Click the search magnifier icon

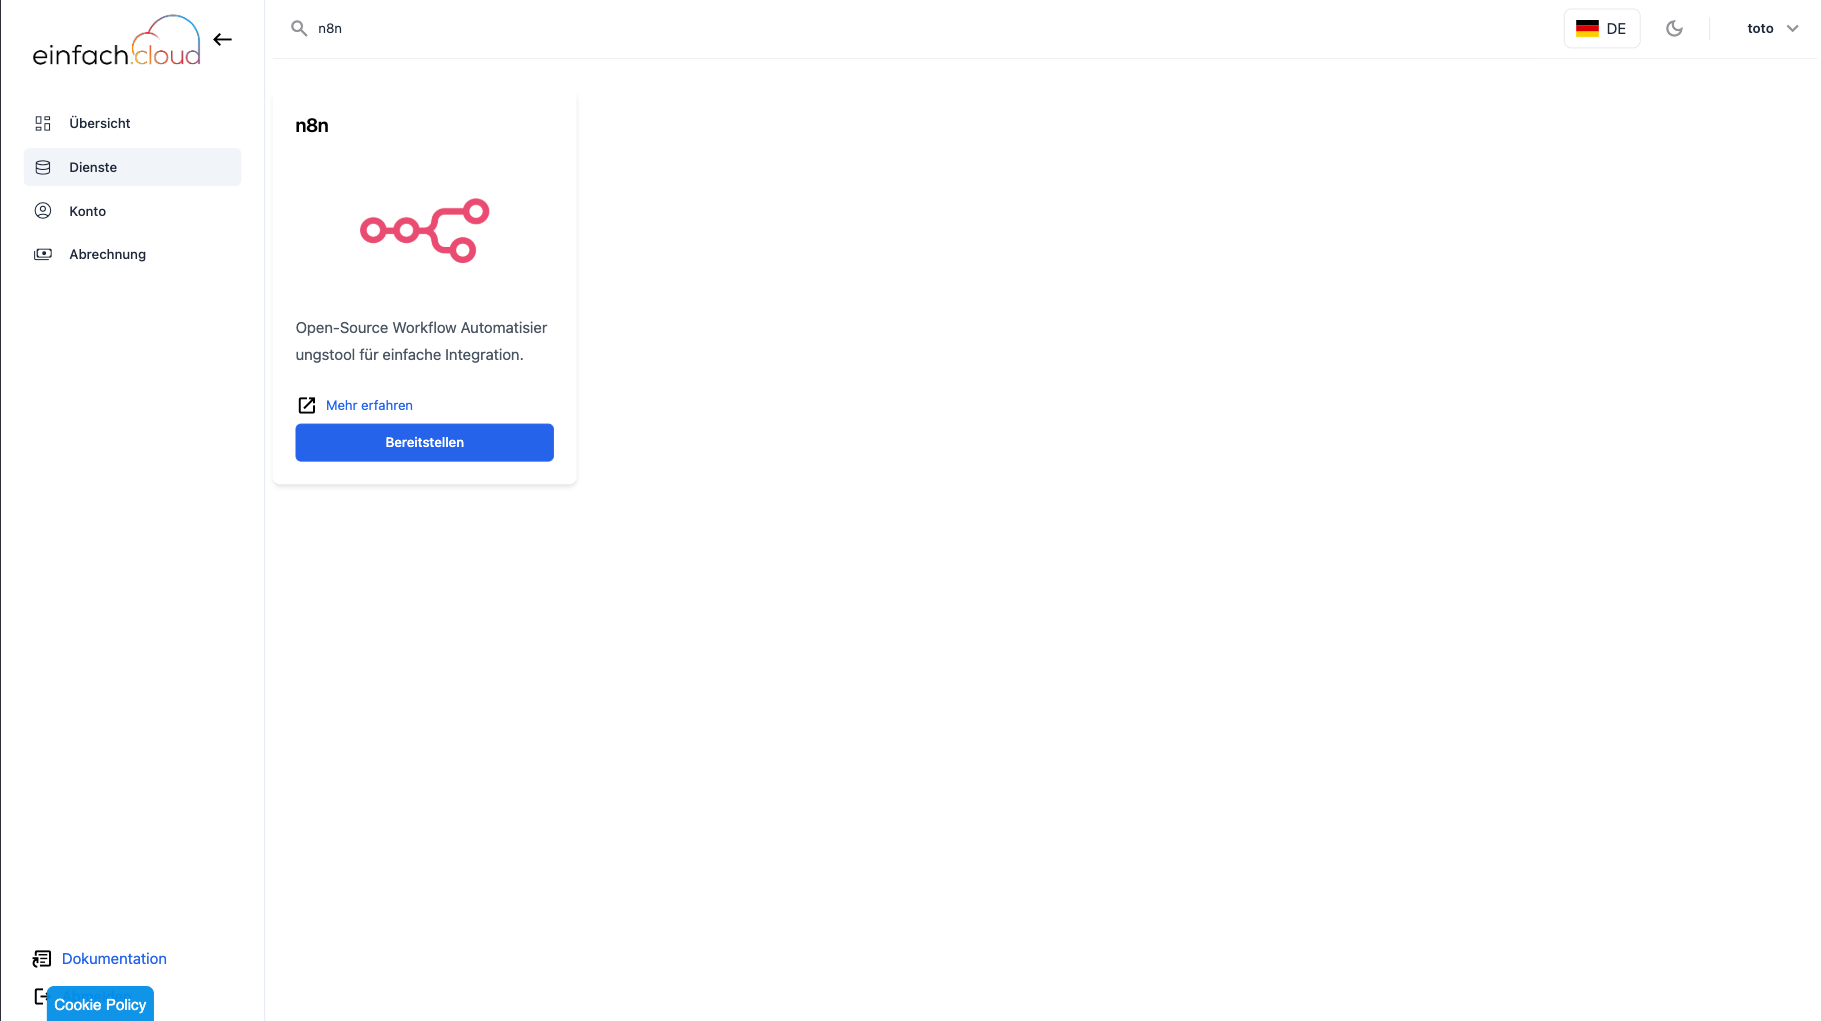pyautogui.click(x=299, y=28)
